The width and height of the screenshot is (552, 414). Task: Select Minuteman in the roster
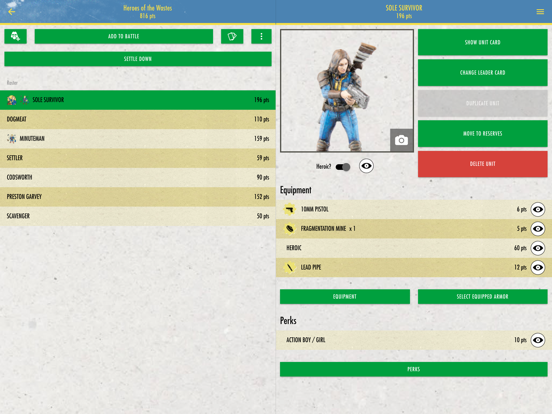pyautogui.click(x=138, y=139)
